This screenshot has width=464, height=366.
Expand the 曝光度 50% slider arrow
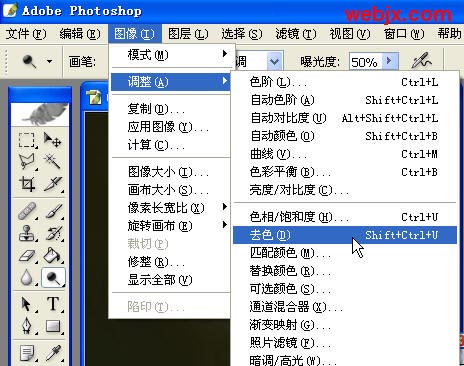point(389,61)
